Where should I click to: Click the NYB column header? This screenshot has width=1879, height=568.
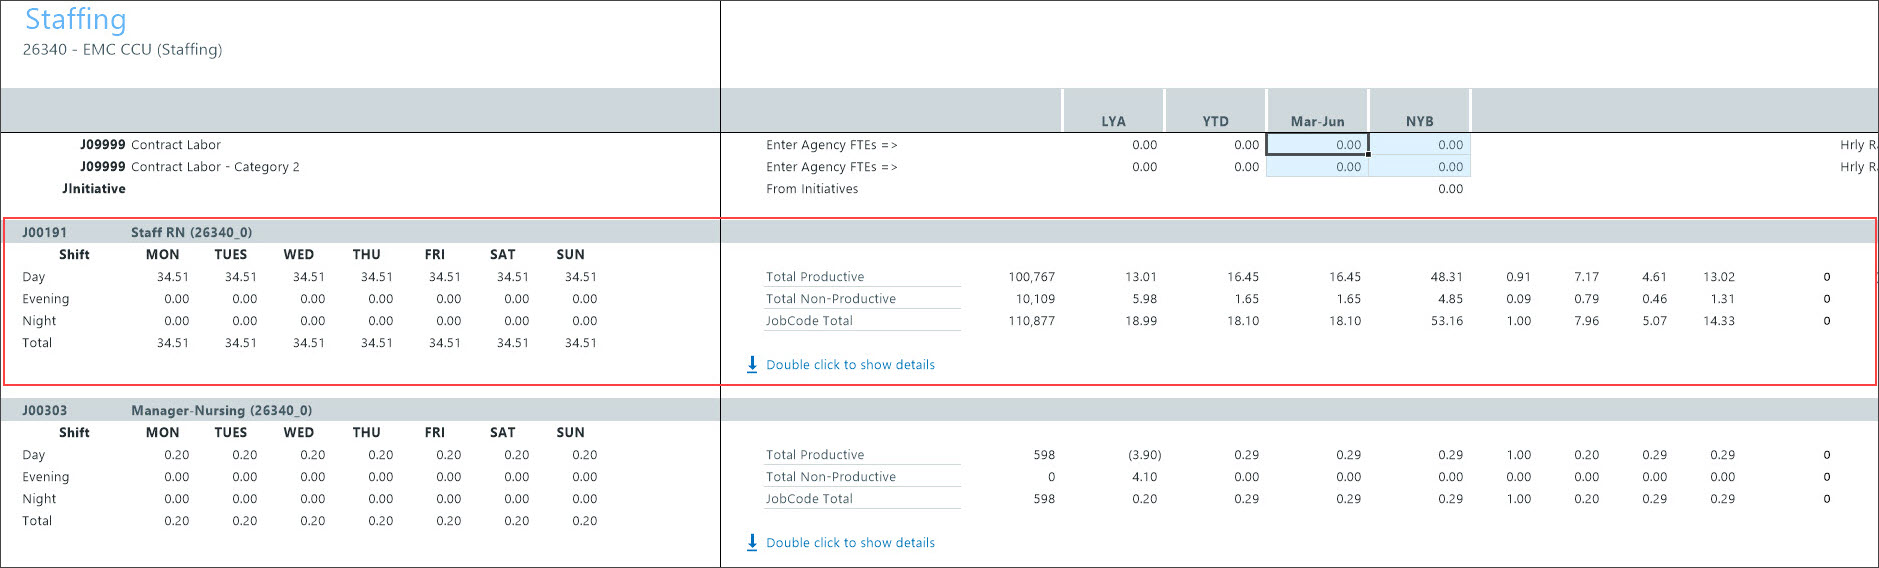pyautogui.click(x=1419, y=121)
